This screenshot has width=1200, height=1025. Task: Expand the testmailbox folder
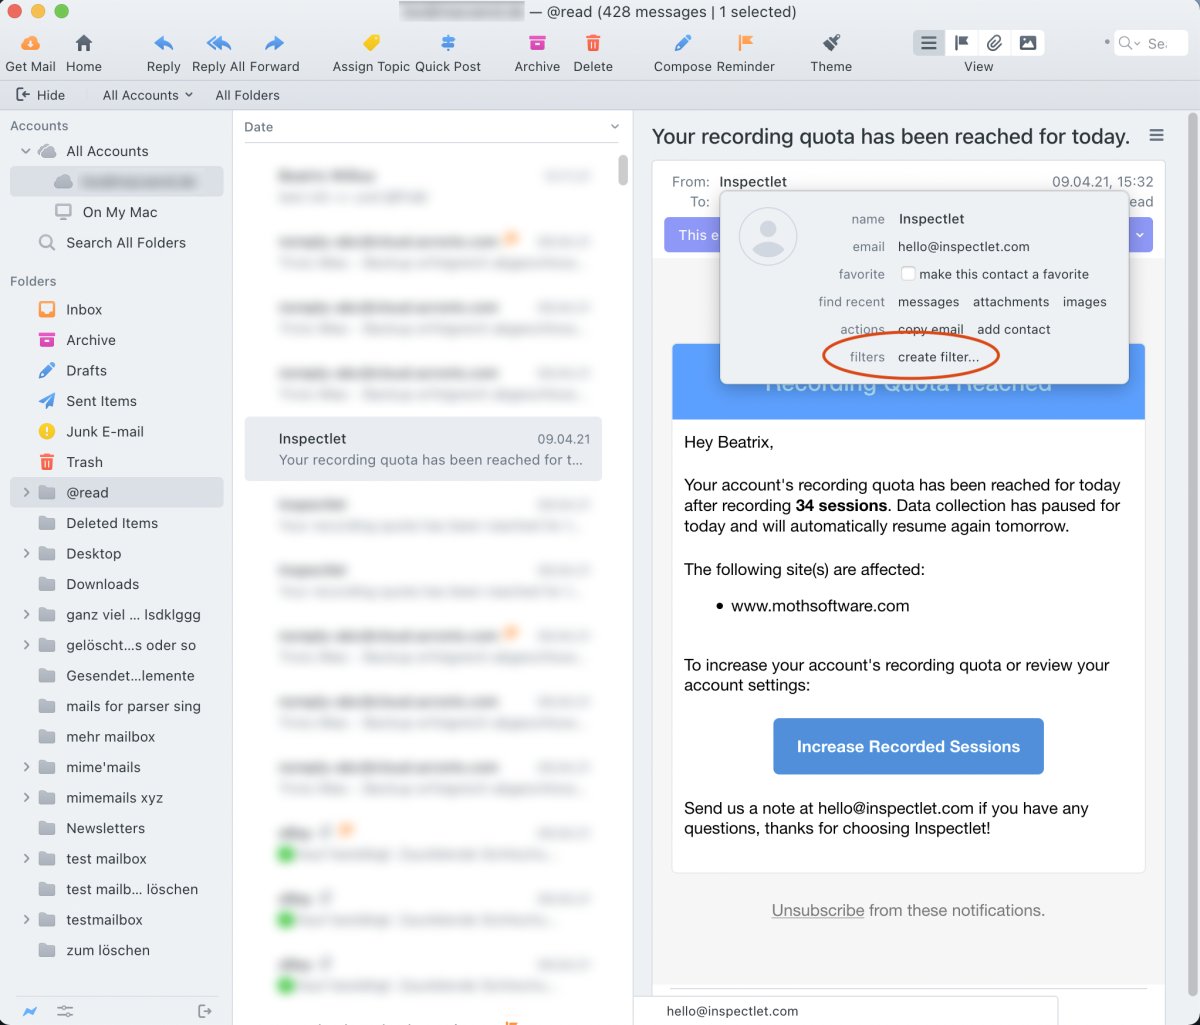point(26,920)
